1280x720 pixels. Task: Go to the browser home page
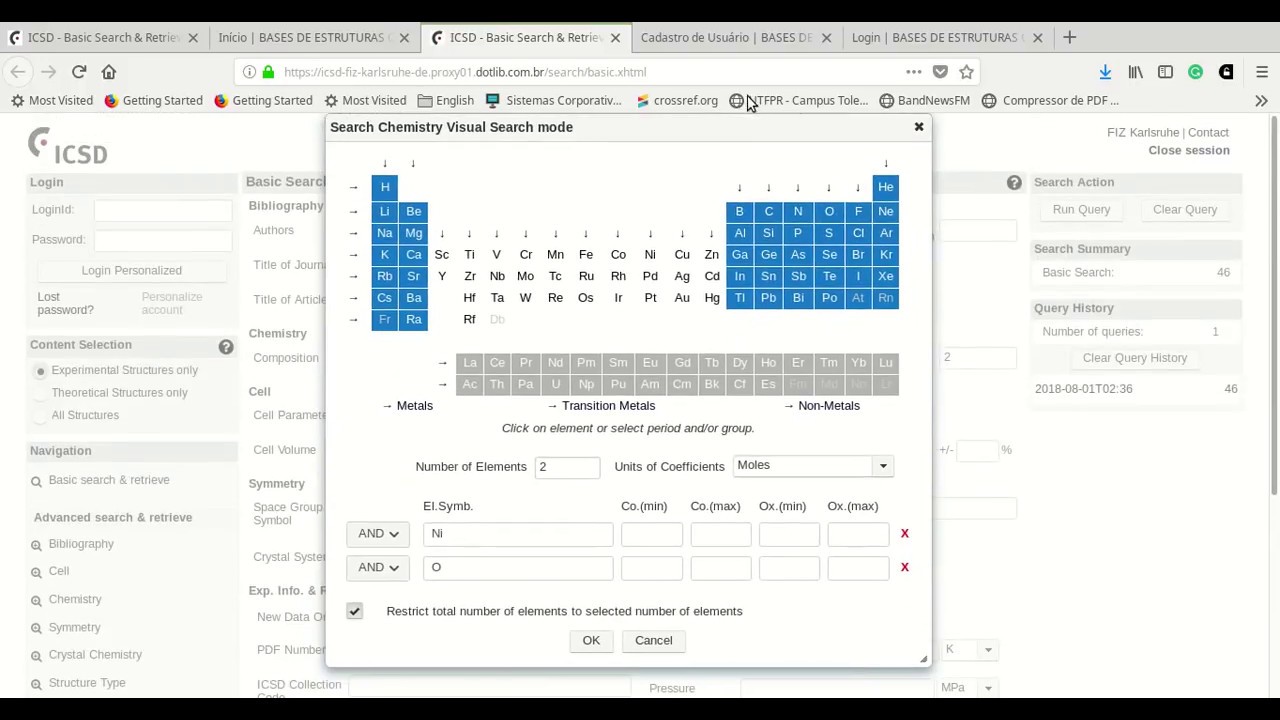(109, 72)
